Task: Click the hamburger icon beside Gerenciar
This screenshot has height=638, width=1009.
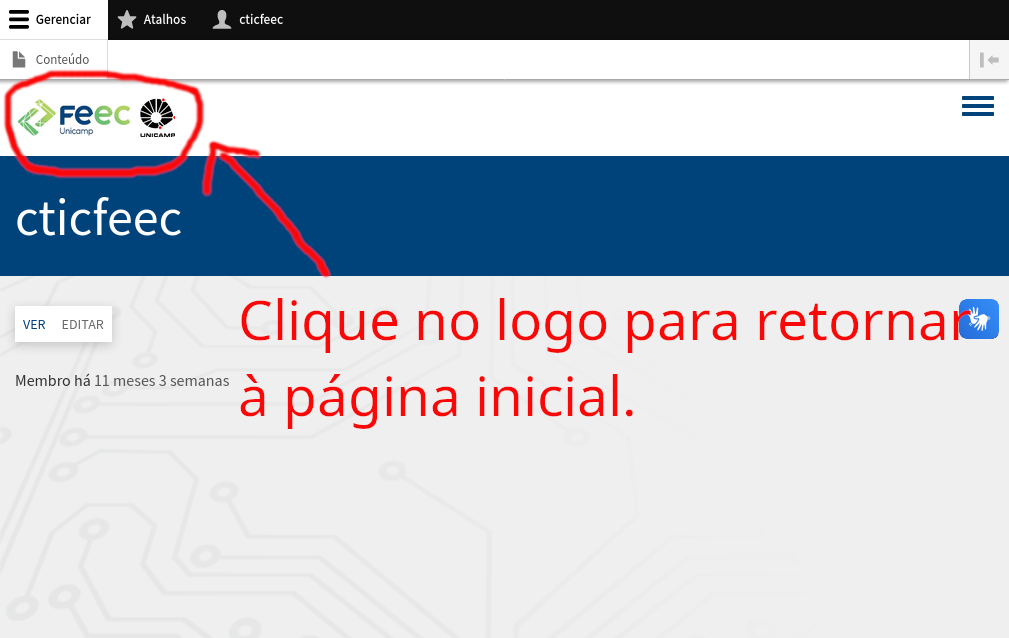Action: [19, 19]
